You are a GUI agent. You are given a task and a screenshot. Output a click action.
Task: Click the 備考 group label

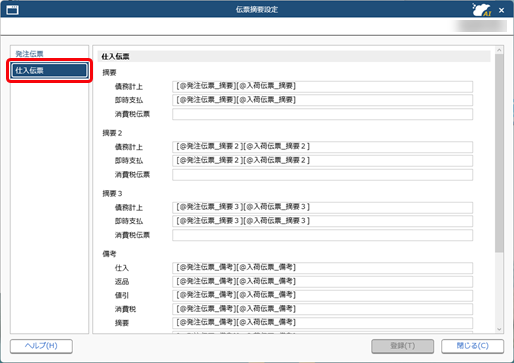click(109, 254)
